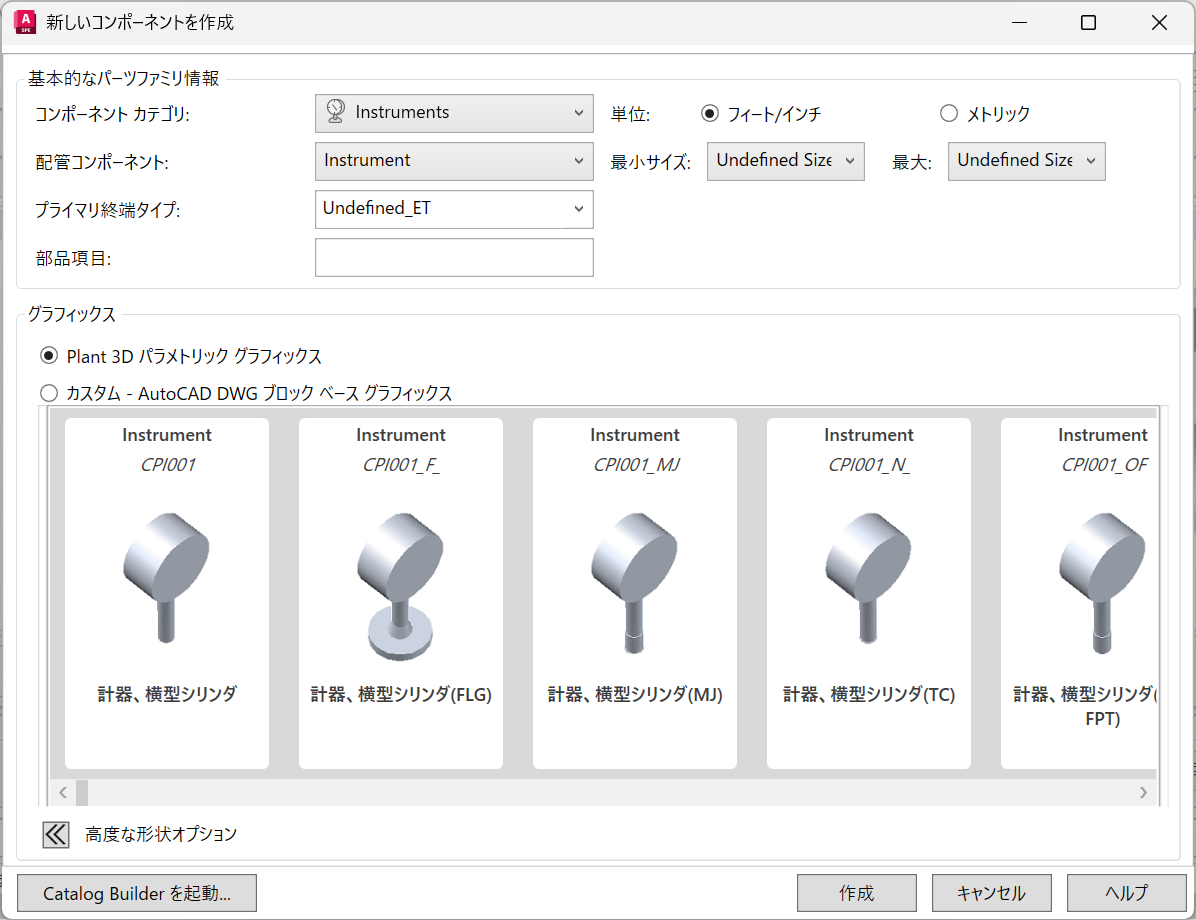Click the AutoCAD app icon in title bar
Viewport: 1196px width, 920px height.
(25, 22)
